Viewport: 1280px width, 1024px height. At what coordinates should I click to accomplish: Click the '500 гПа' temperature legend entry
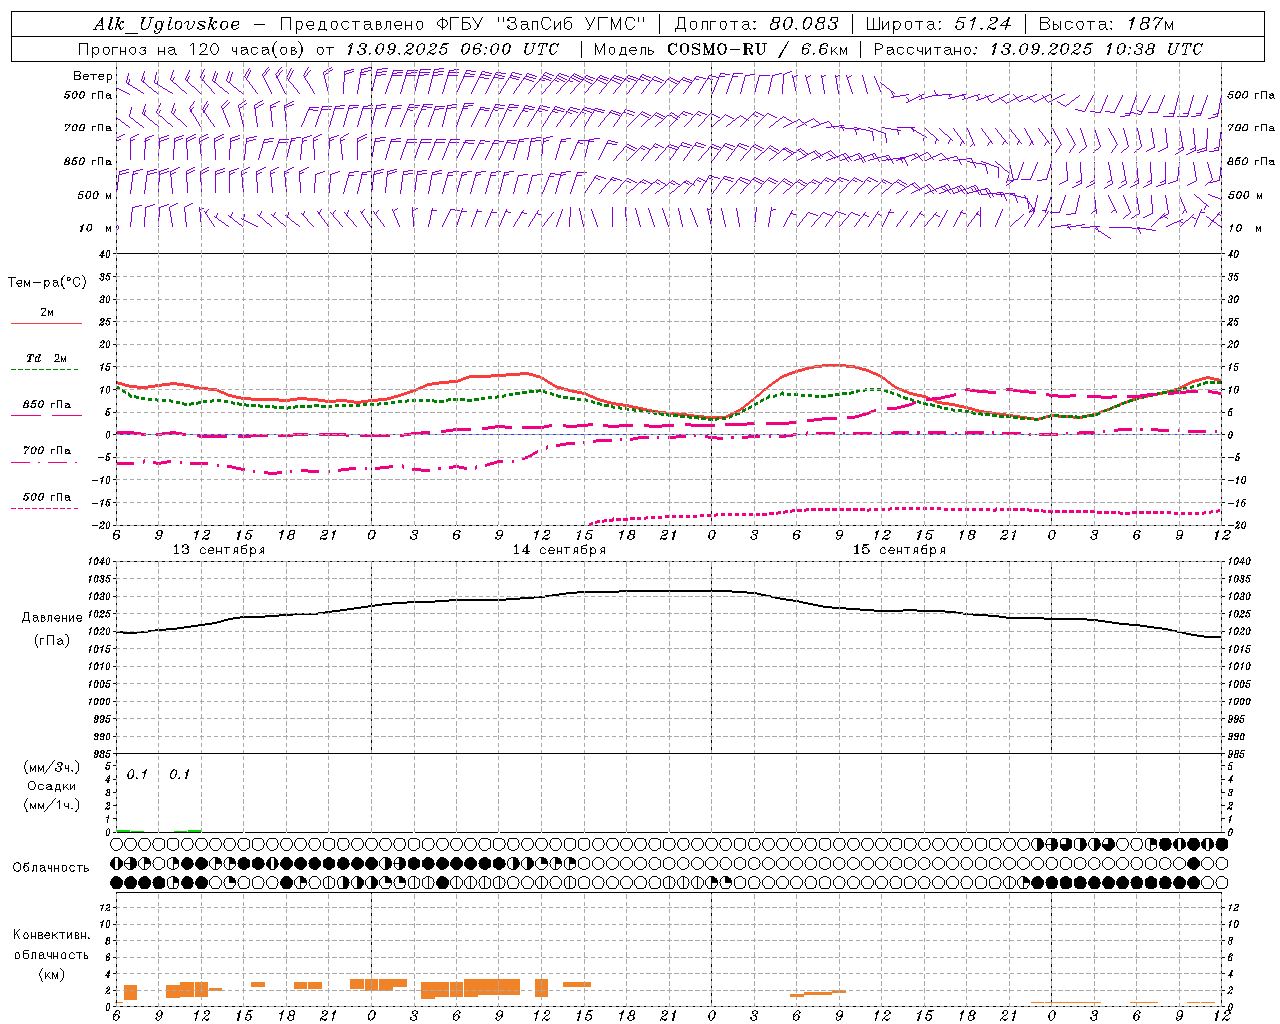coord(47,497)
